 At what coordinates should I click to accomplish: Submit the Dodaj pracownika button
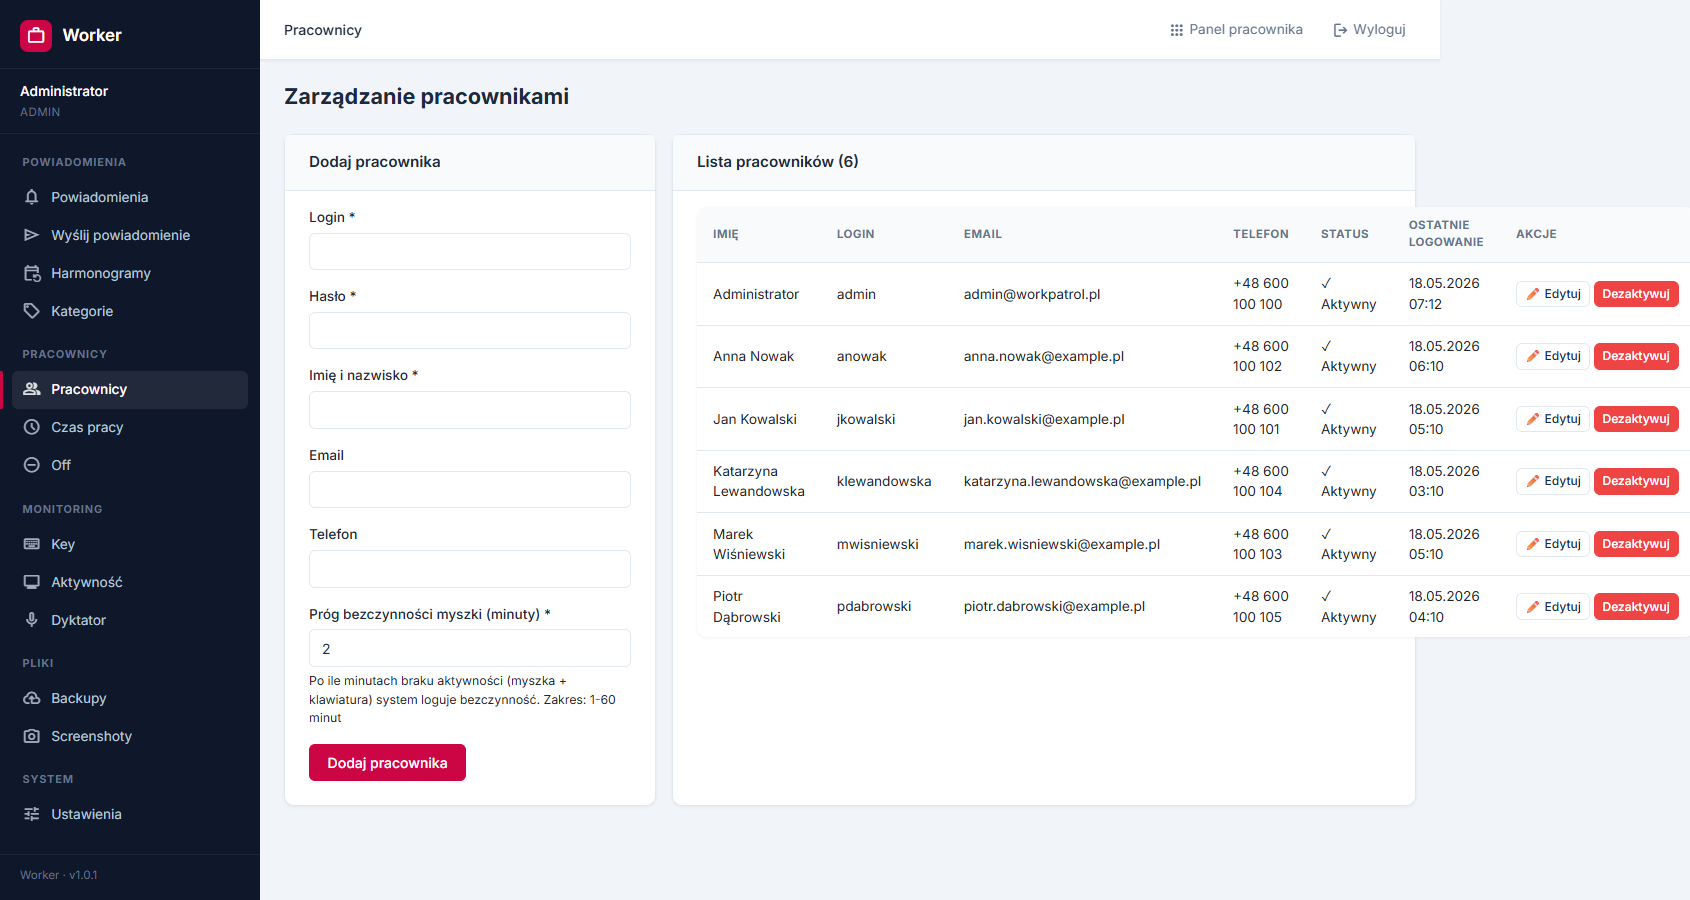pos(387,763)
